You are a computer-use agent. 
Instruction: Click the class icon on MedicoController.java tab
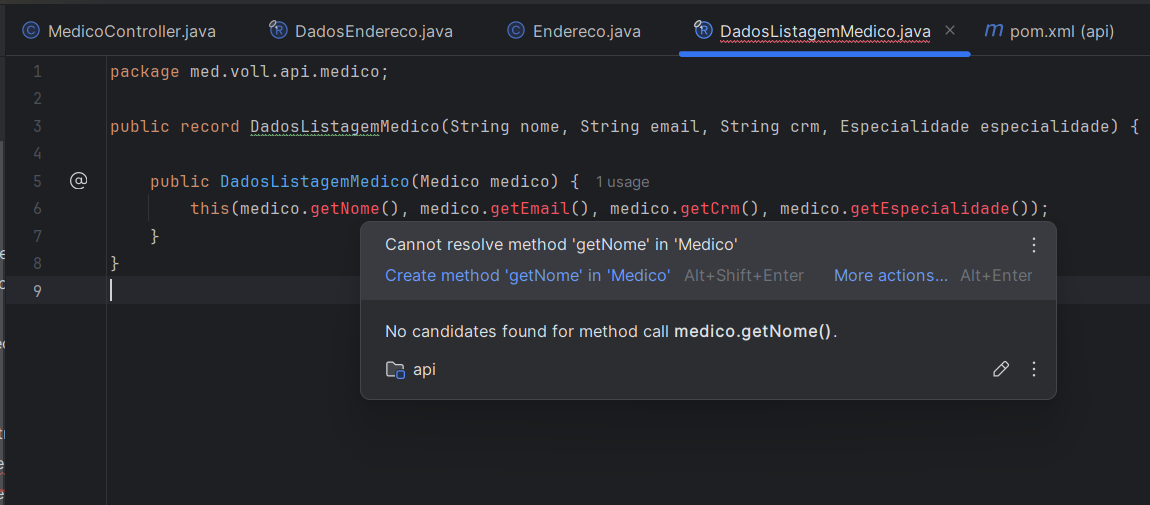click(30, 31)
